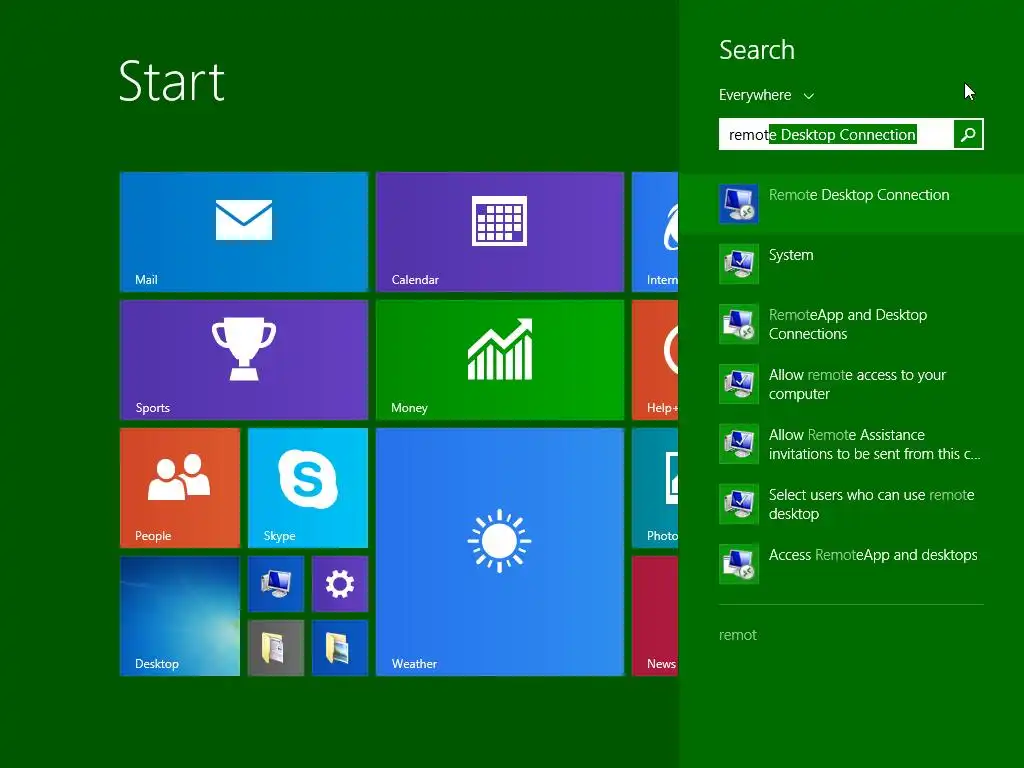Open the Photos tile
Viewport: 1024px width, 768px height.
655,488
